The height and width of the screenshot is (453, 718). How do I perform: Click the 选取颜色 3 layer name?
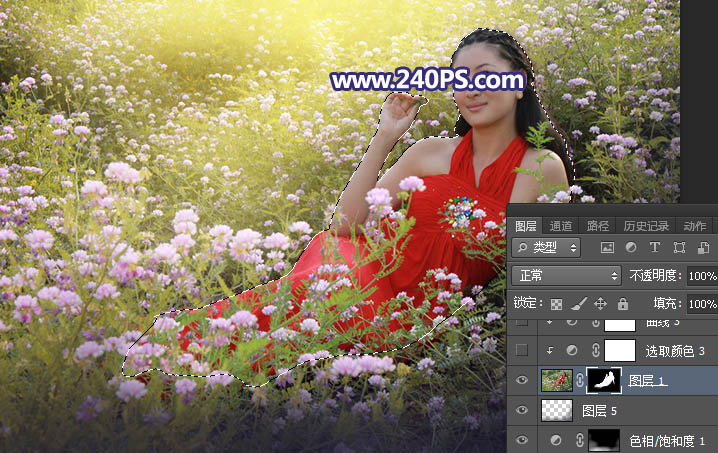[x=675, y=351]
